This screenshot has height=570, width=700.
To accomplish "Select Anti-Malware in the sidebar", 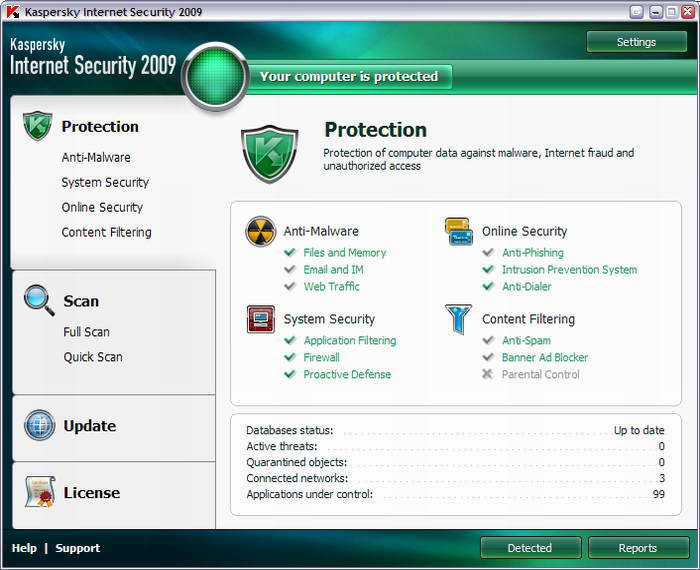I will [x=96, y=158].
